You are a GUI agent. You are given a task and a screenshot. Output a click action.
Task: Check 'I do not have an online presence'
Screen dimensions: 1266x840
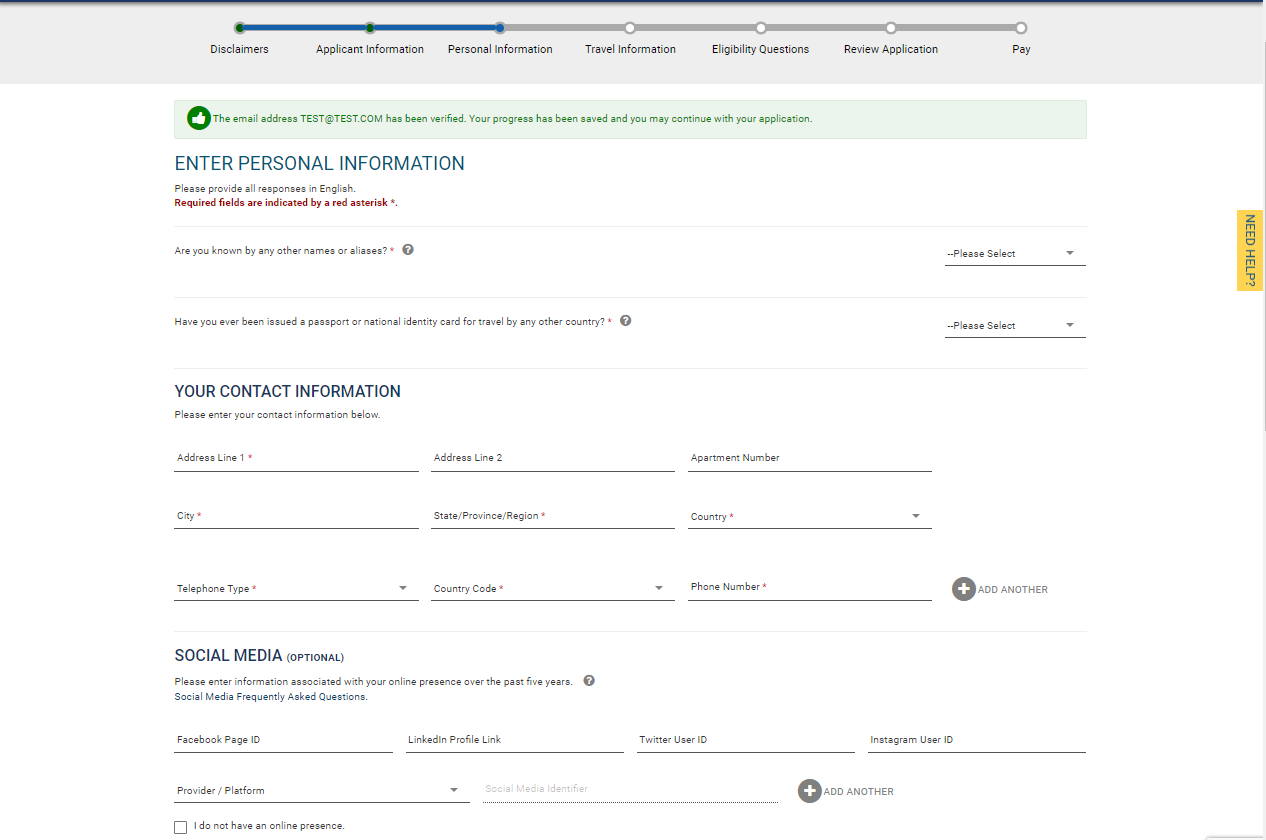coord(180,827)
